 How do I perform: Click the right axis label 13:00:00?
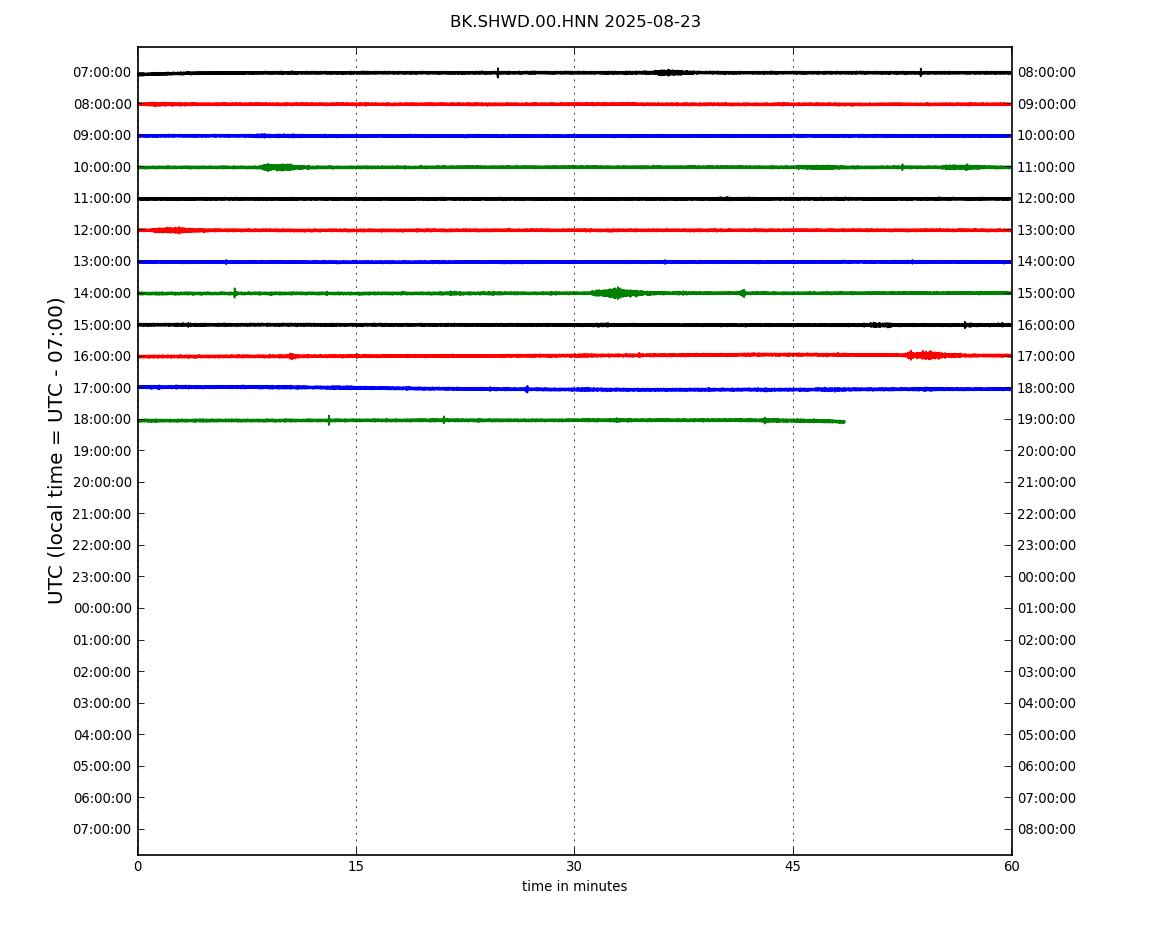tap(1047, 230)
